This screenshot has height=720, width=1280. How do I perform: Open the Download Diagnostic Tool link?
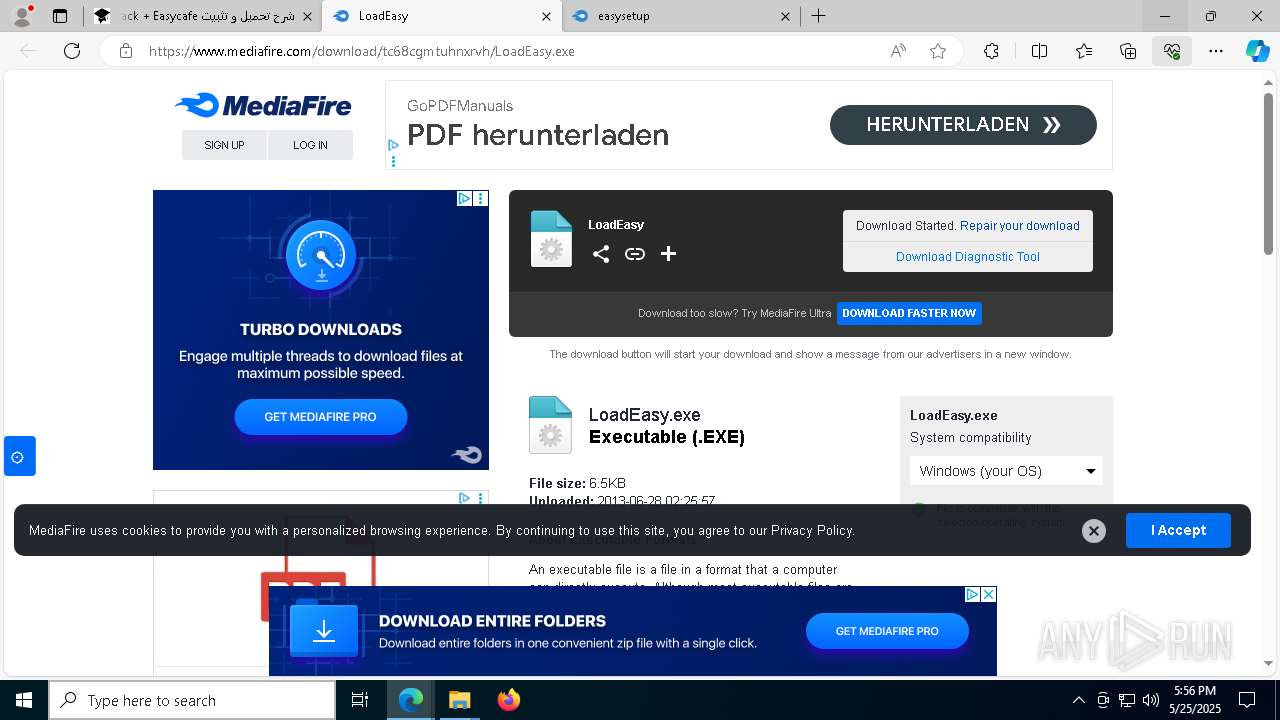tap(968, 257)
